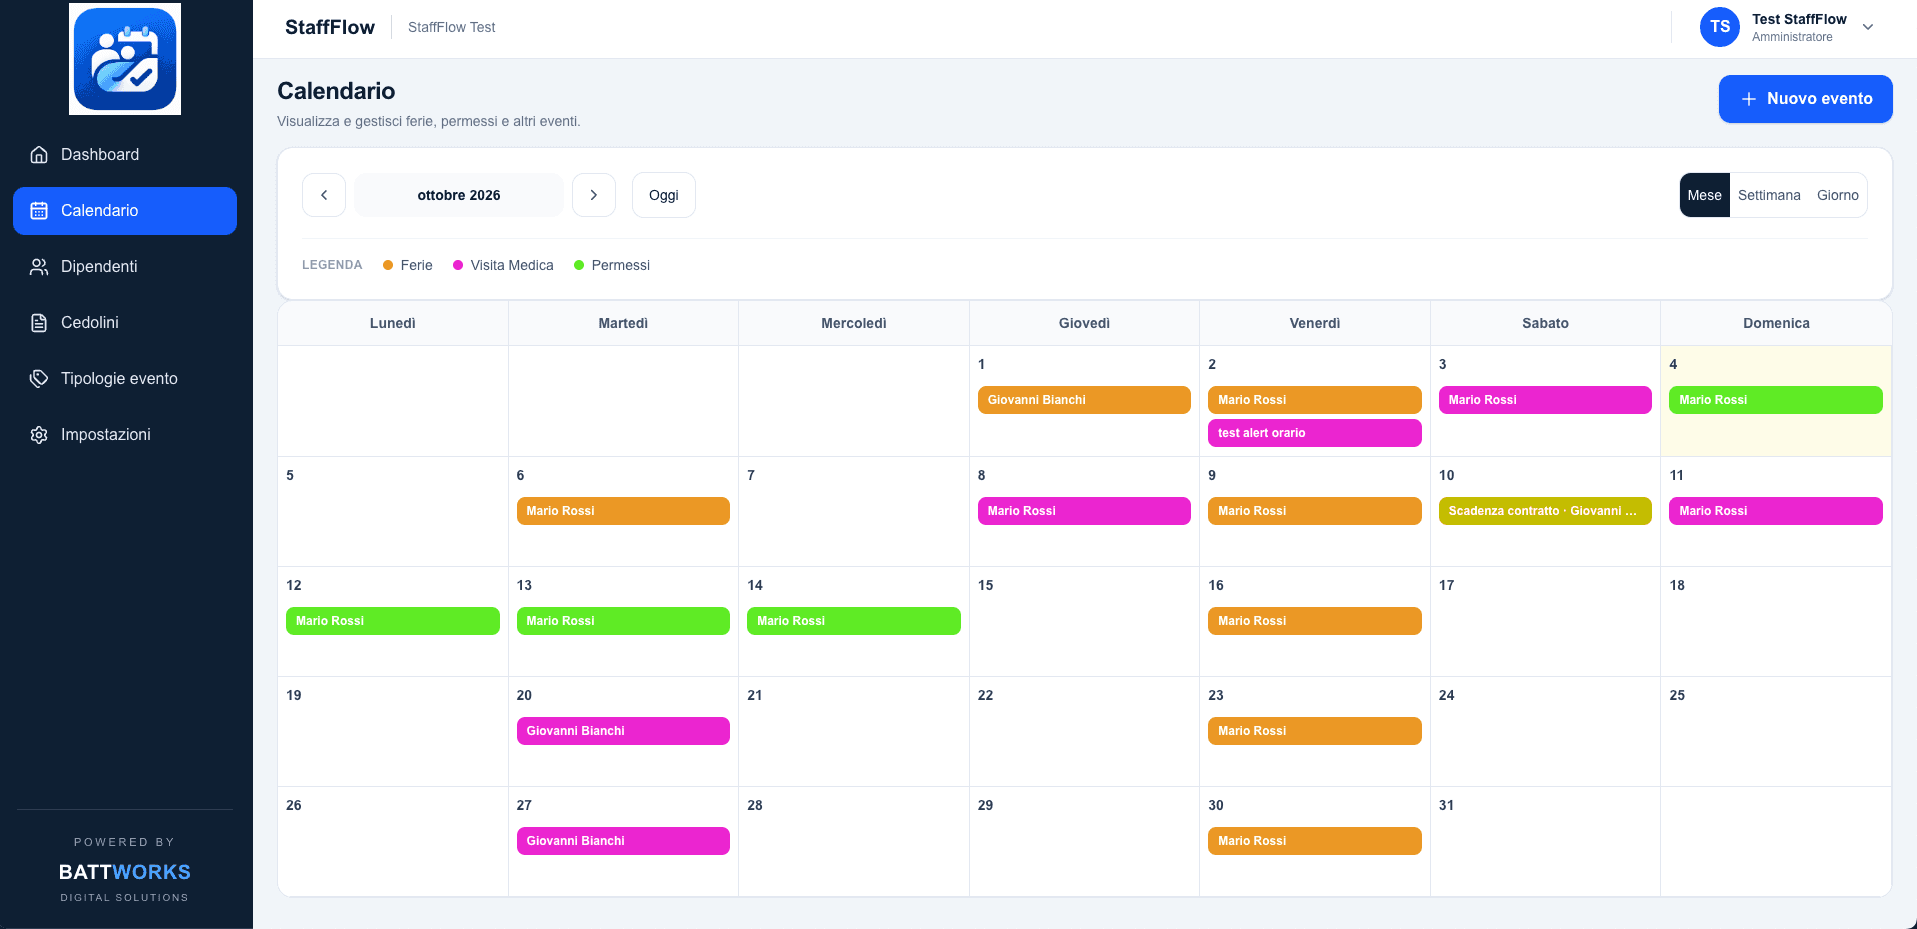This screenshot has height=929, width=1917.
Task: Open Scadenza contratto Giovanni event
Action: (x=1545, y=511)
